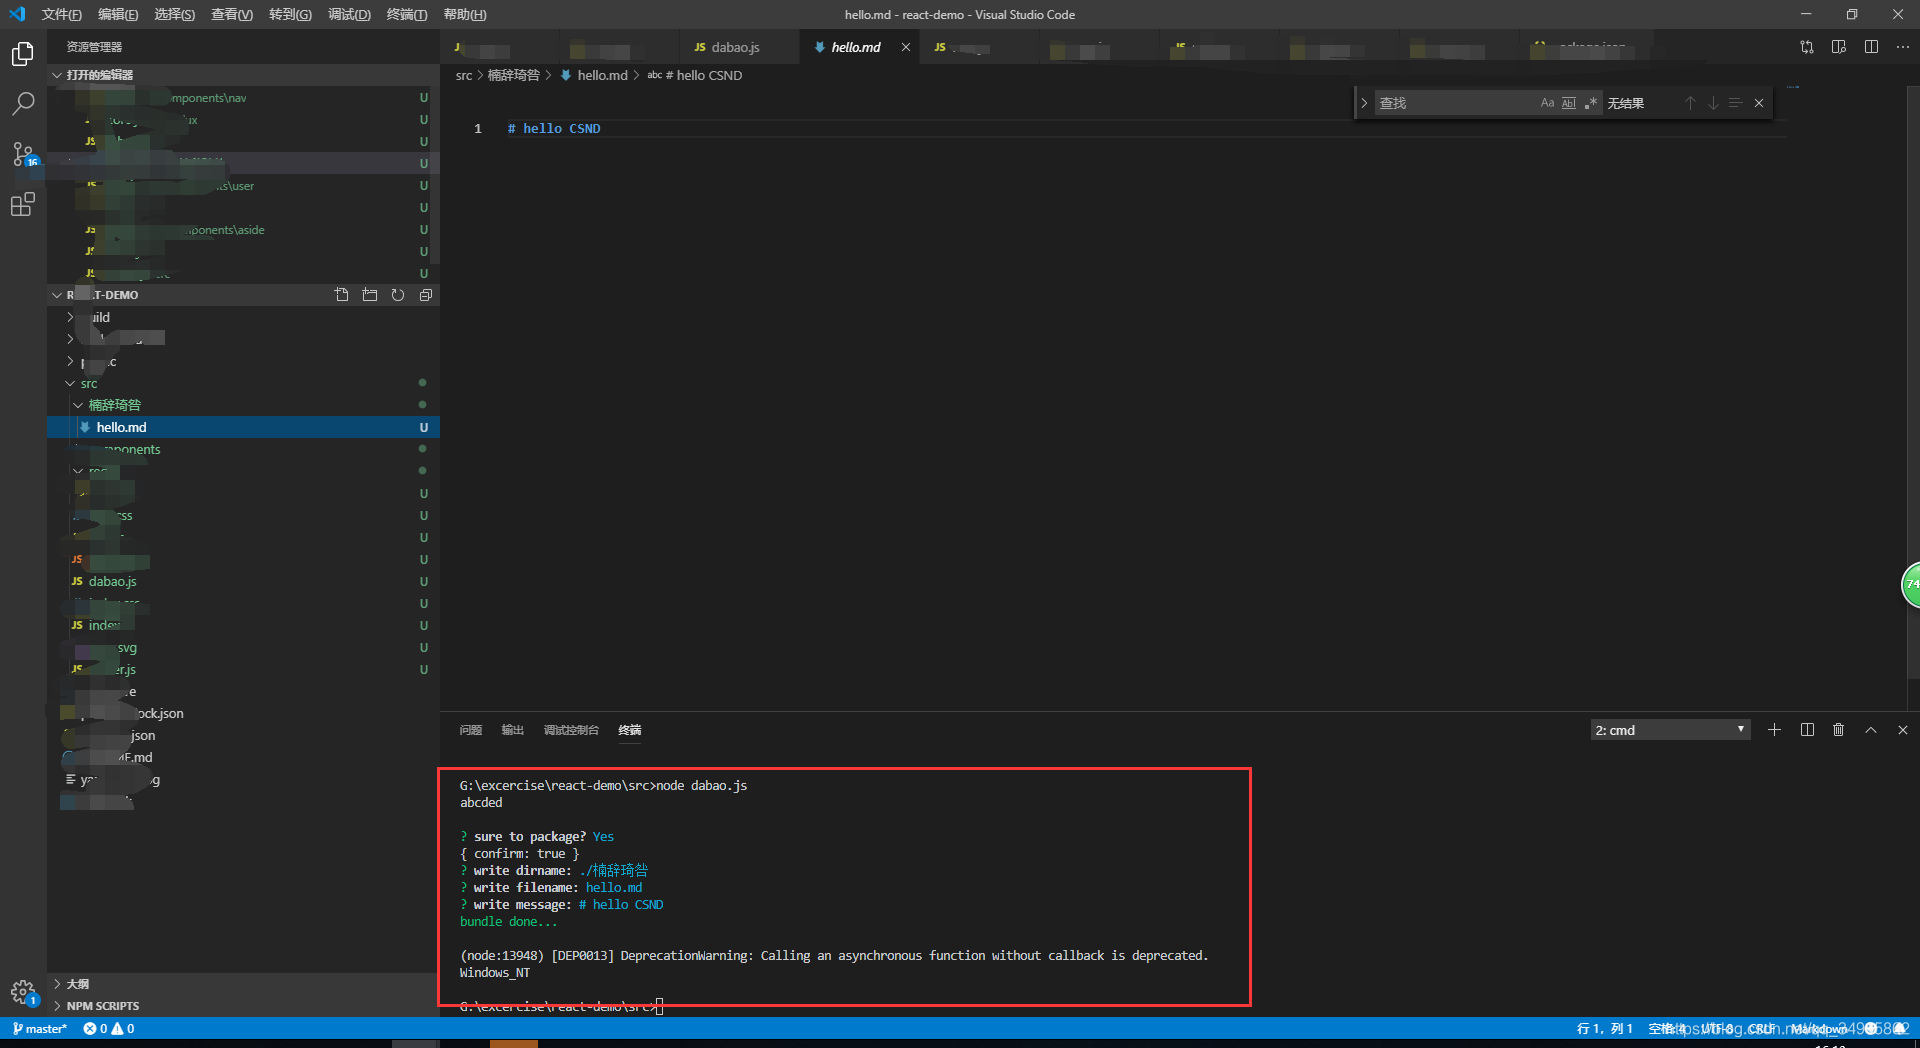Screen dimensions: 1920x1048
Task: Toggle match case in find widget
Action: click(1548, 103)
